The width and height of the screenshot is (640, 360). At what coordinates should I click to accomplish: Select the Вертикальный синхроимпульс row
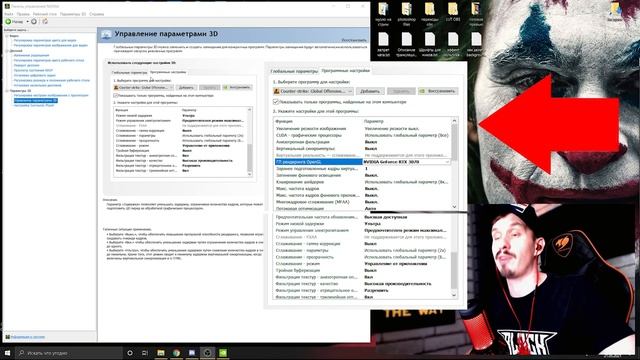click(363, 149)
